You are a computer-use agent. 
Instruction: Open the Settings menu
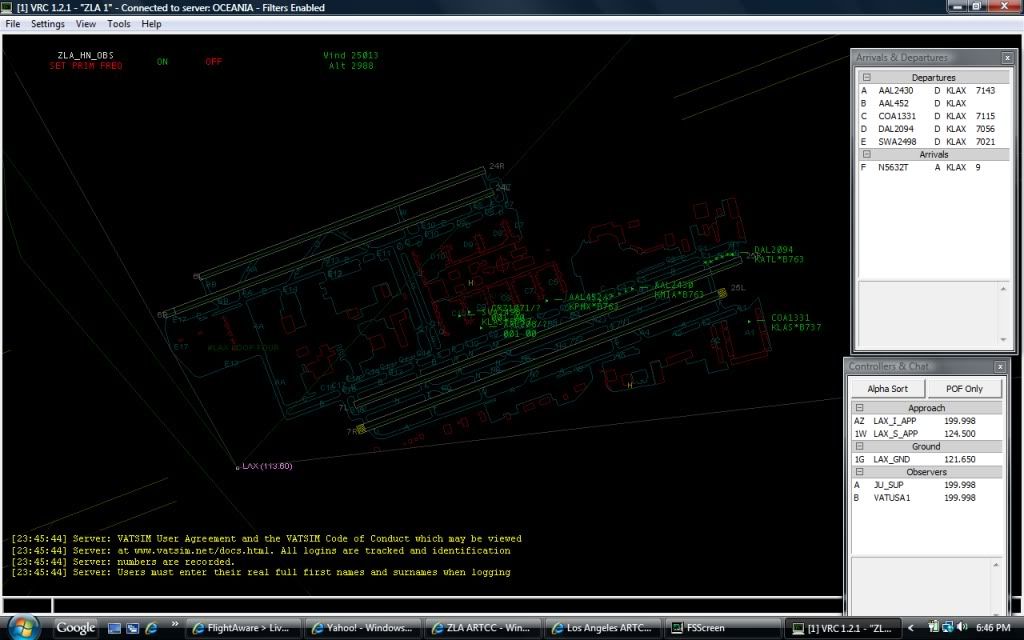tap(47, 23)
